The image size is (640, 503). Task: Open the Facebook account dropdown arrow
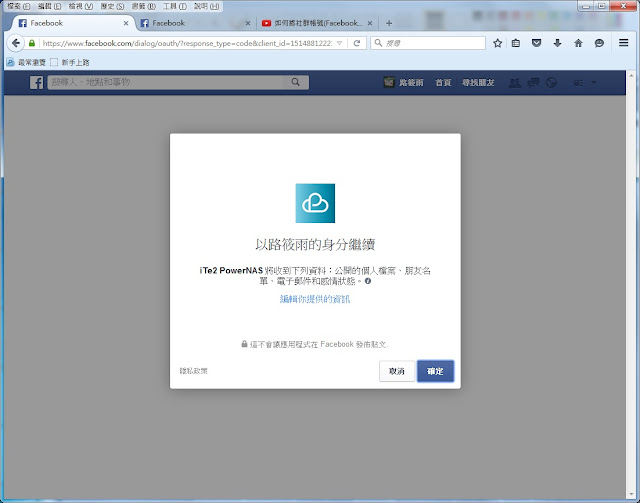coord(594,82)
